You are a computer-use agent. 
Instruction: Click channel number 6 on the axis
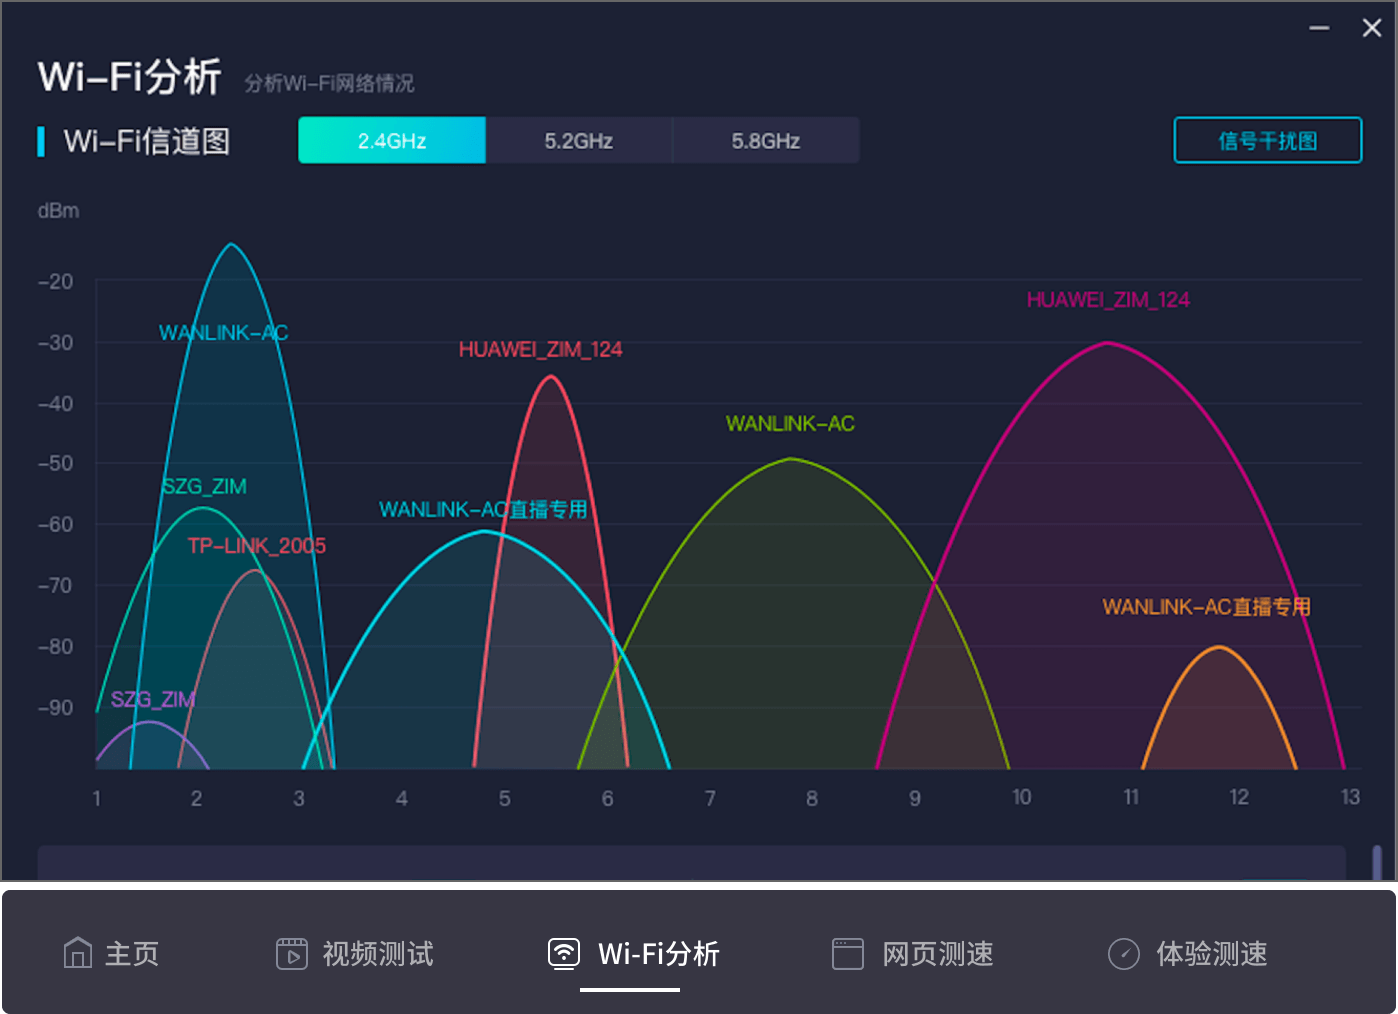607,798
